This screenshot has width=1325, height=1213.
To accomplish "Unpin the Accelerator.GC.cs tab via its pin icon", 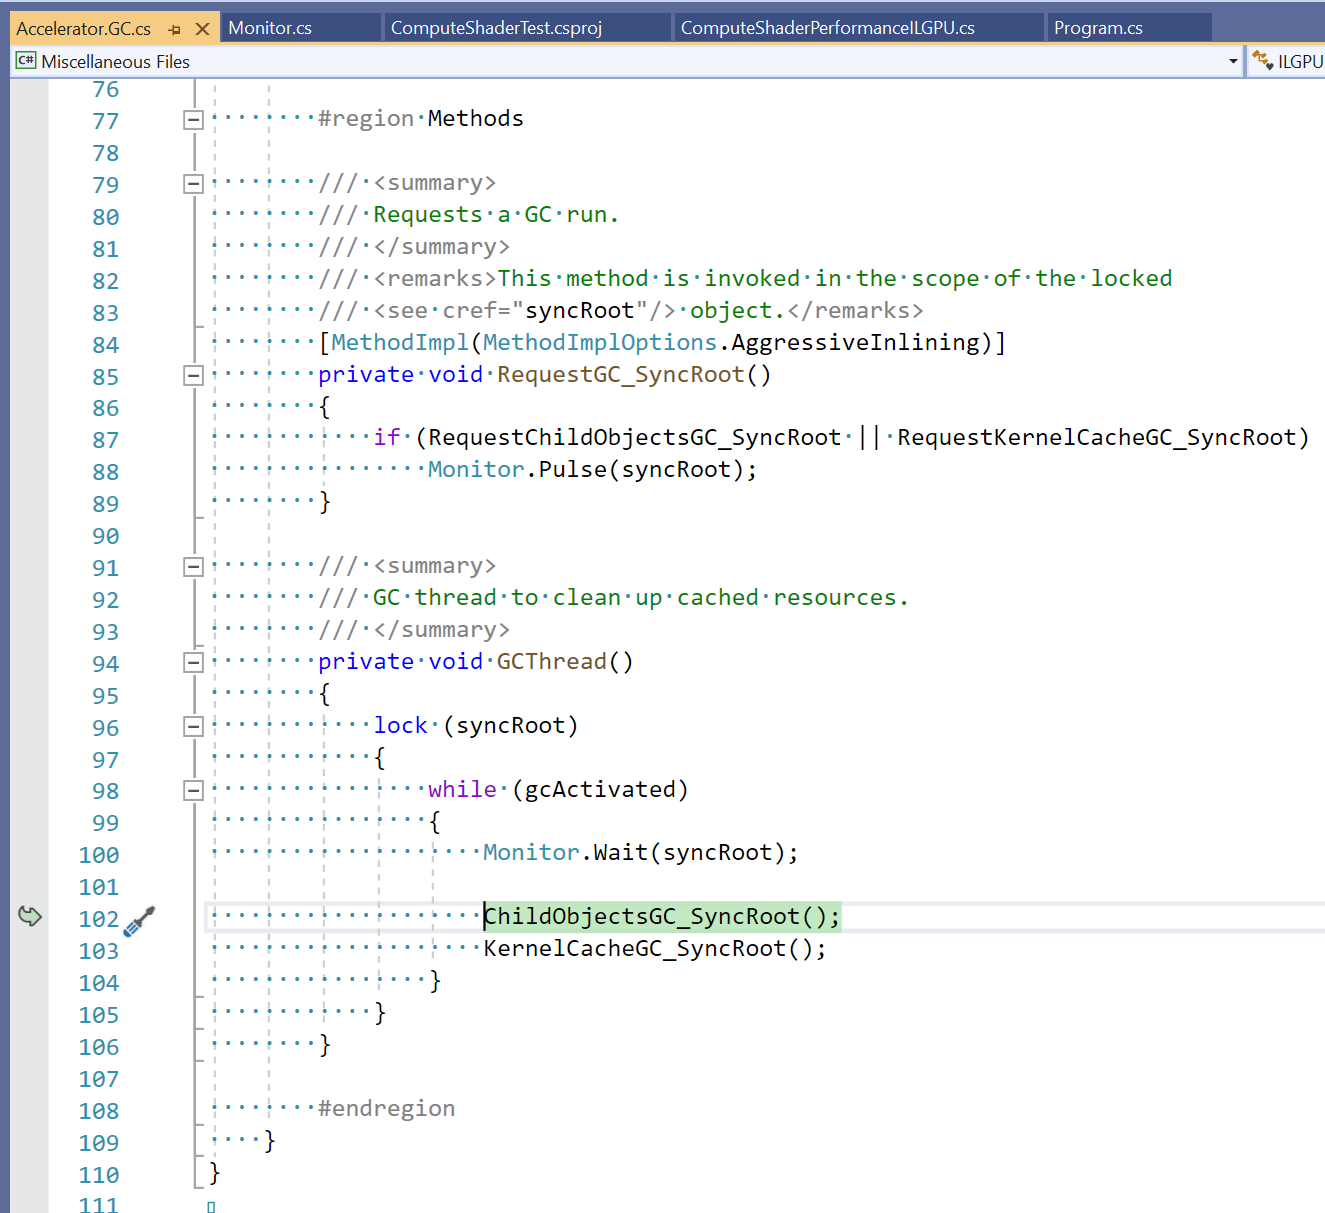I will 176,29.
